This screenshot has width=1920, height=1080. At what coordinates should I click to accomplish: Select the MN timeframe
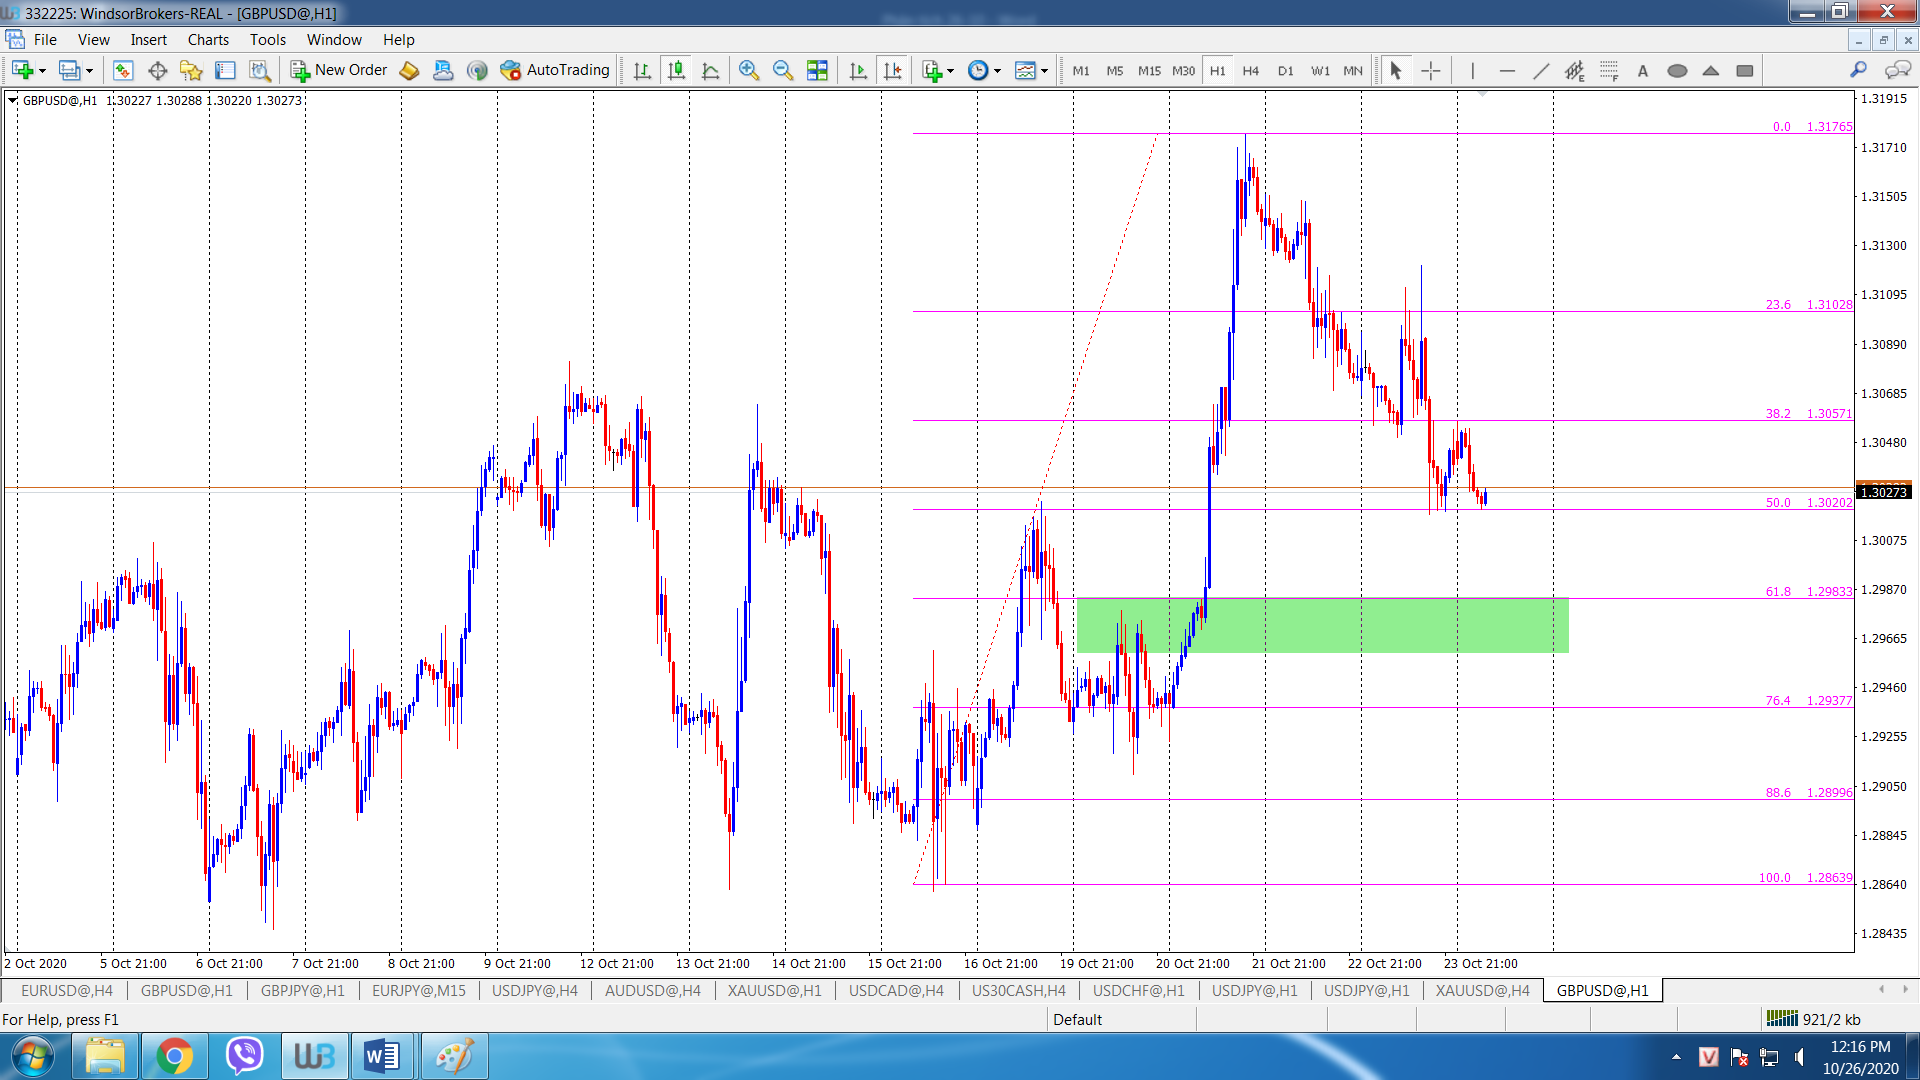[x=1353, y=70]
